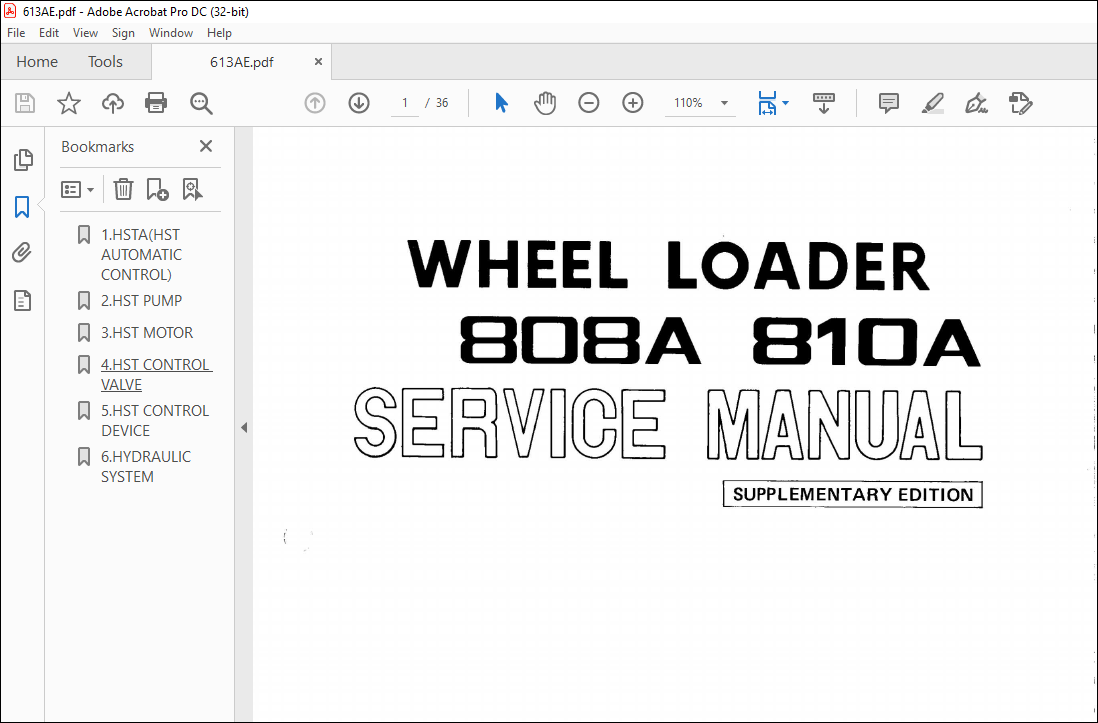
Task: Switch to the Home tab
Action: pyautogui.click(x=37, y=62)
